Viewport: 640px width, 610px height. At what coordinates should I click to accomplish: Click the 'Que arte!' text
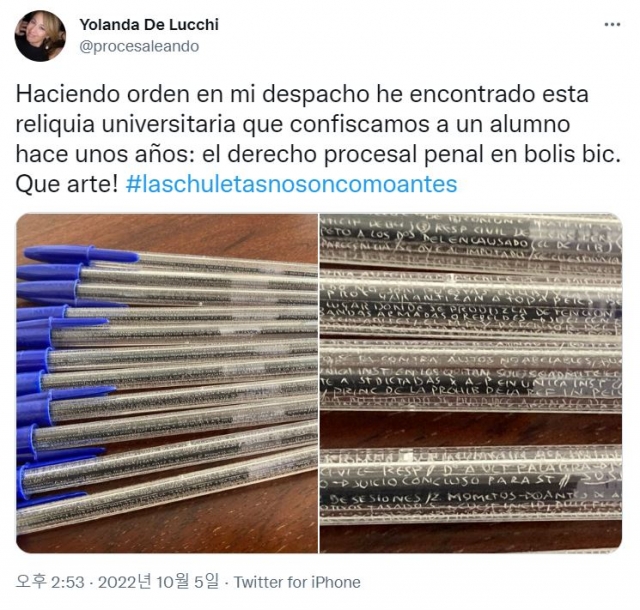67,185
